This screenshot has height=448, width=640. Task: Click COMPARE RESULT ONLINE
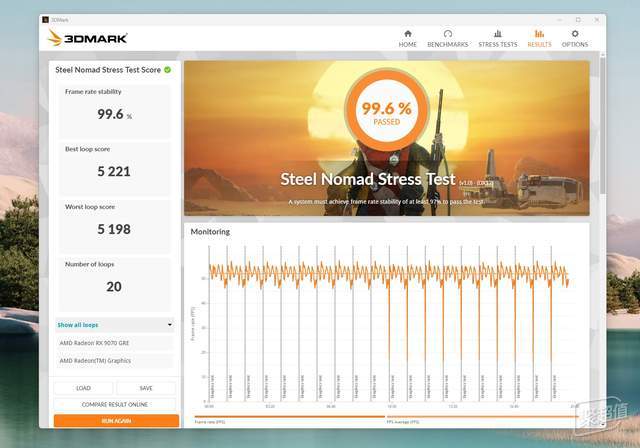(115, 404)
